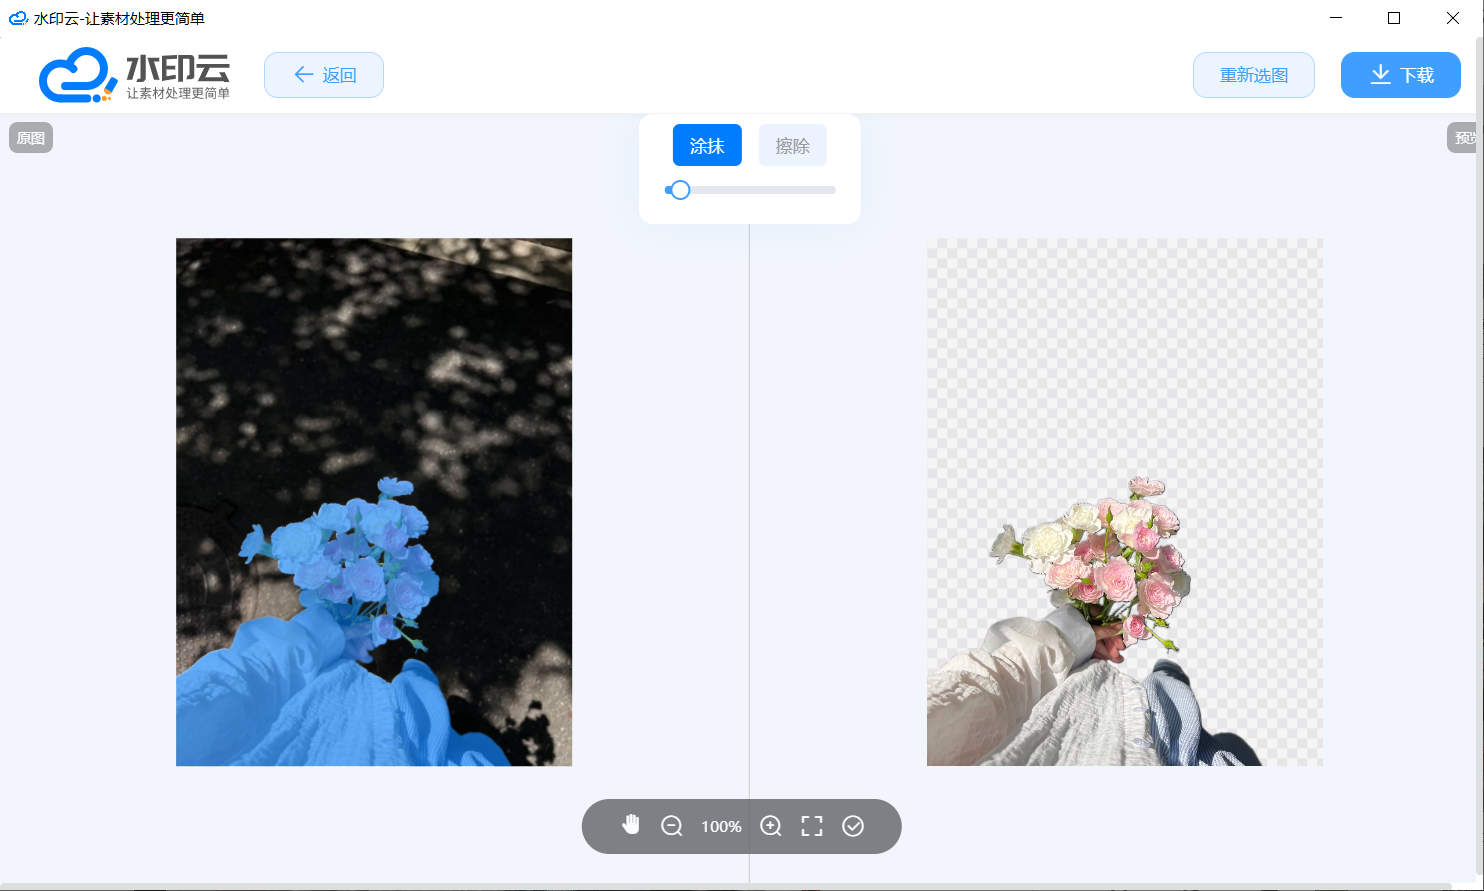Click the zoom out magnifier icon
This screenshot has width=1484, height=891.
tap(672, 826)
